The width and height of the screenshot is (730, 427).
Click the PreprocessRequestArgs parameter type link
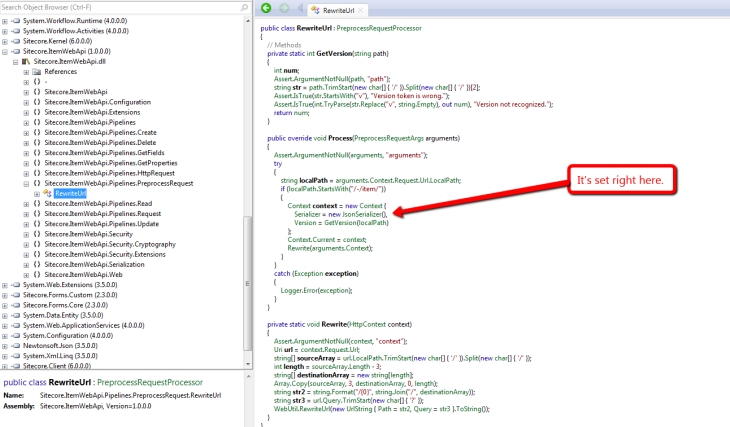pyautogui.click(x=388, y=138)
